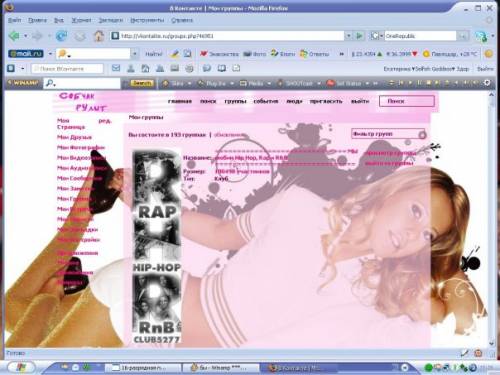
Task: Expand the Фильтр групп dropdown
Action: [x=422, y=135]
